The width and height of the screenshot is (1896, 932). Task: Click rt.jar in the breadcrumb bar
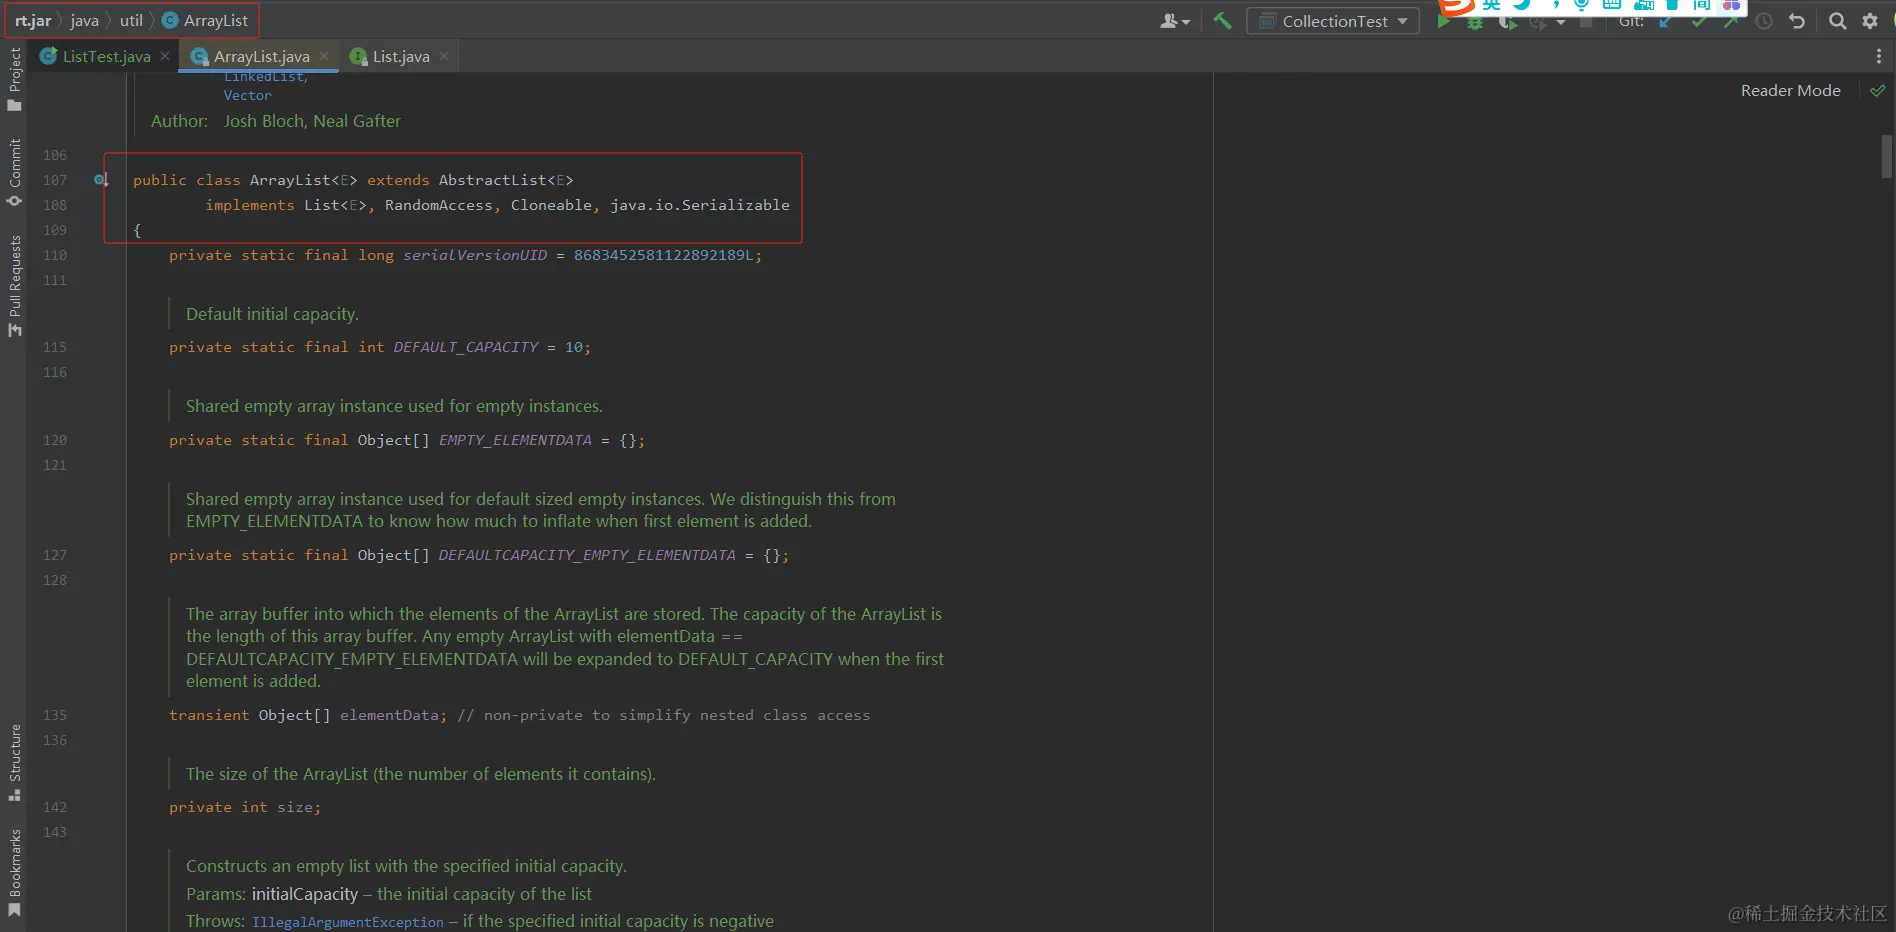coord(33,21)
